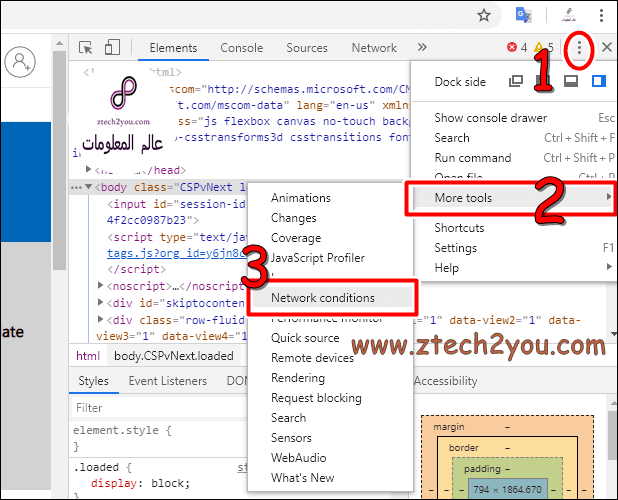
Task: Open the tags.js script link
Action: point(176,253)
